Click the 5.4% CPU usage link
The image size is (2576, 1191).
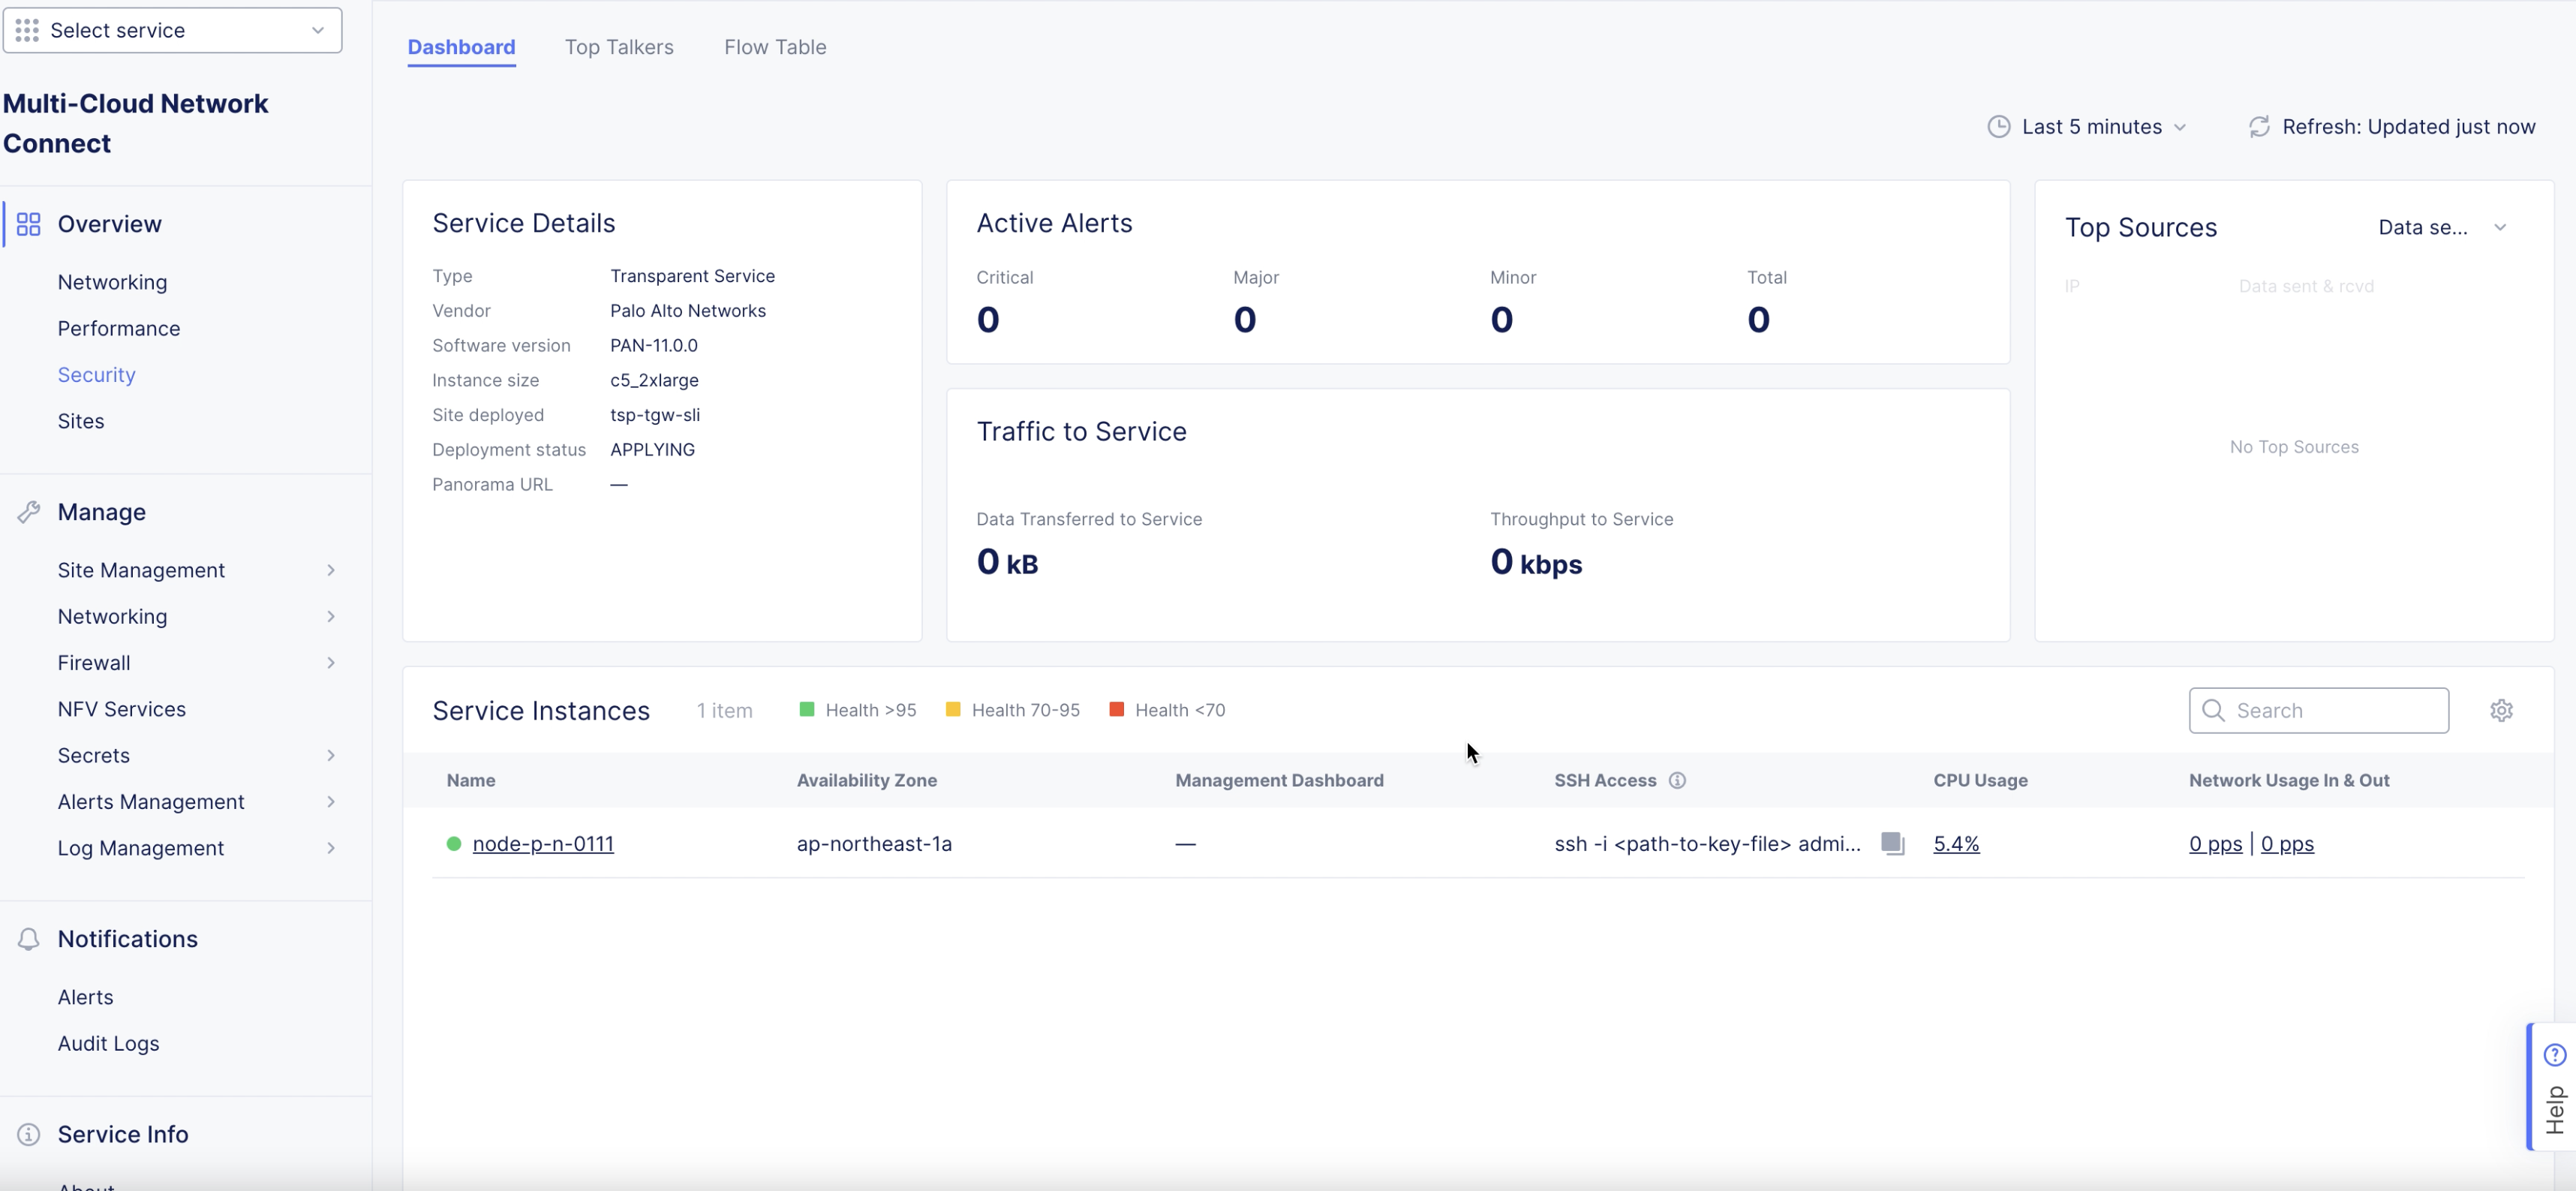pyautogui.click(x=1955, y=844)
